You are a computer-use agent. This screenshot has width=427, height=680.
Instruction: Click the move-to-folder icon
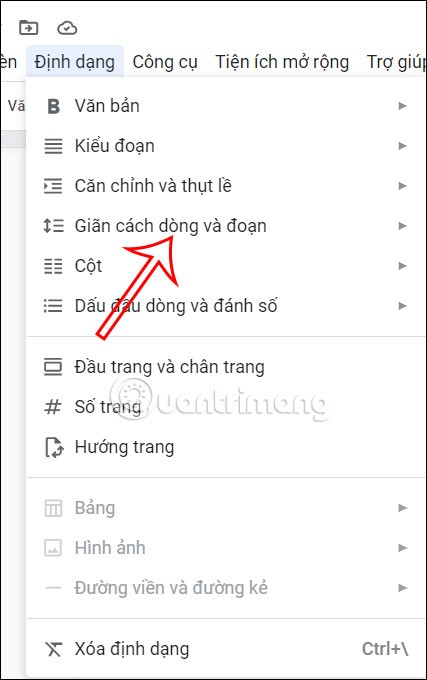click(29, 28)
